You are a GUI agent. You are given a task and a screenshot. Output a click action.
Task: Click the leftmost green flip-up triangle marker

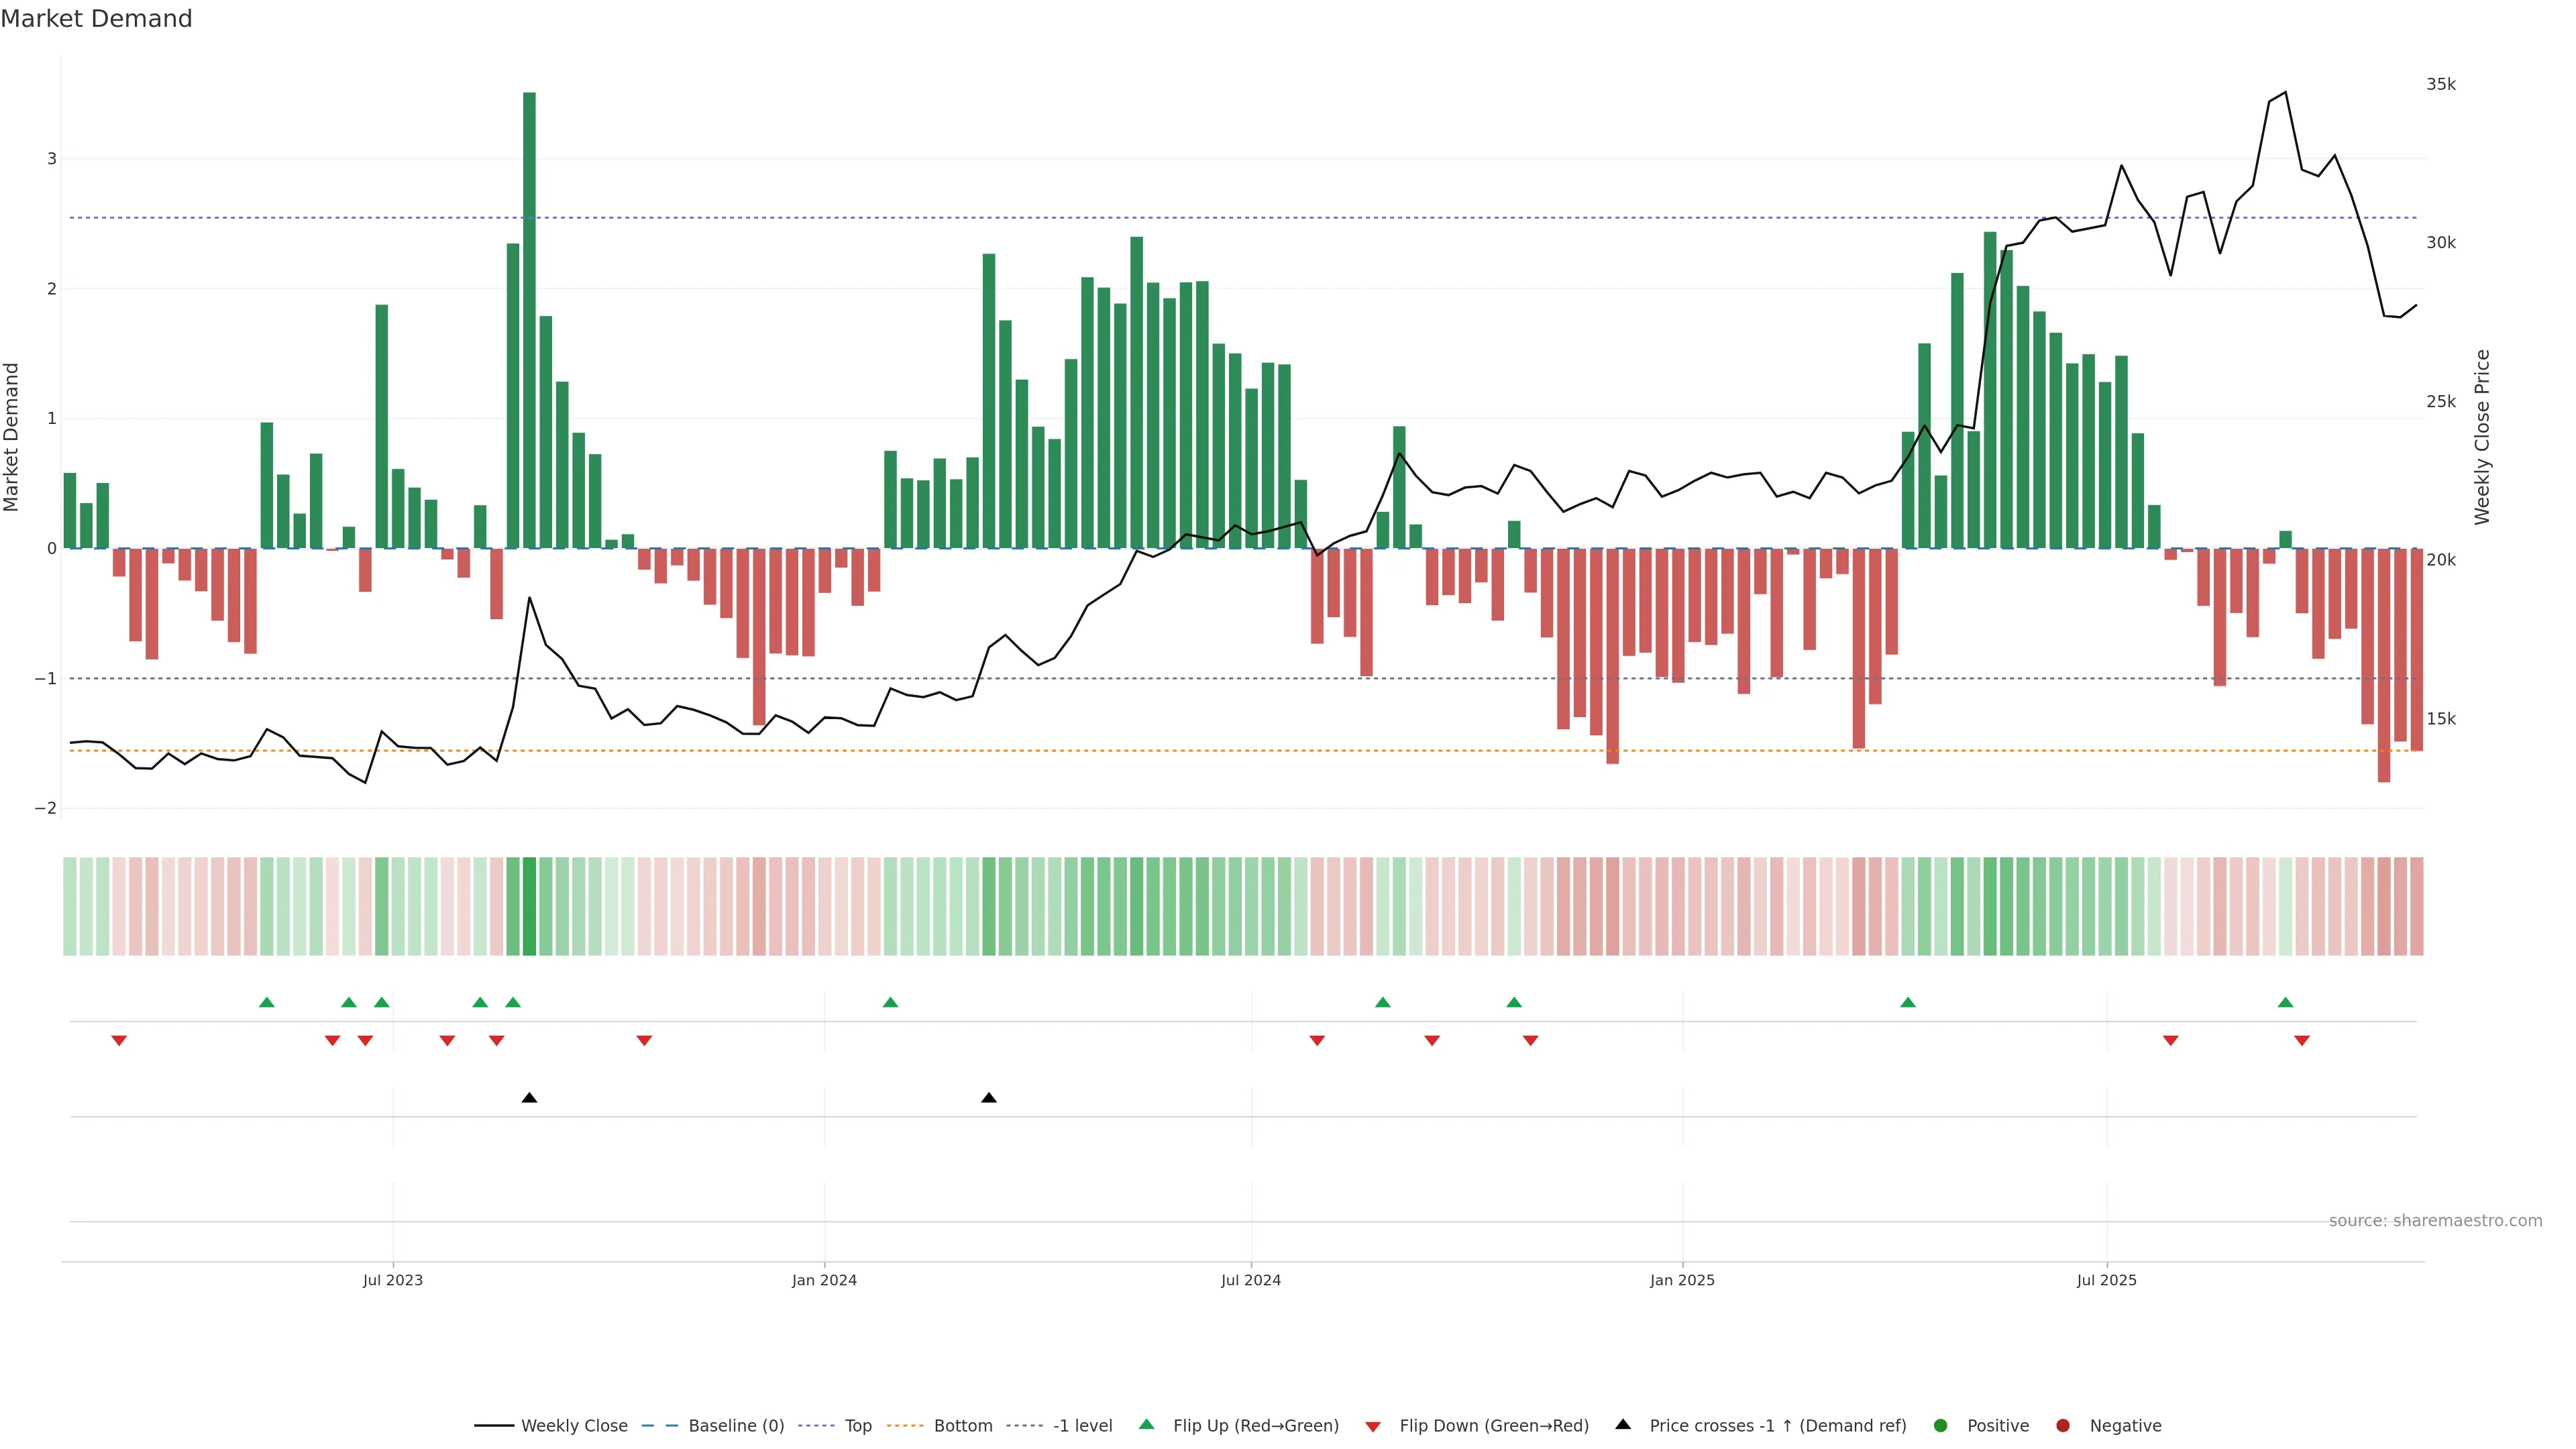266,1002
